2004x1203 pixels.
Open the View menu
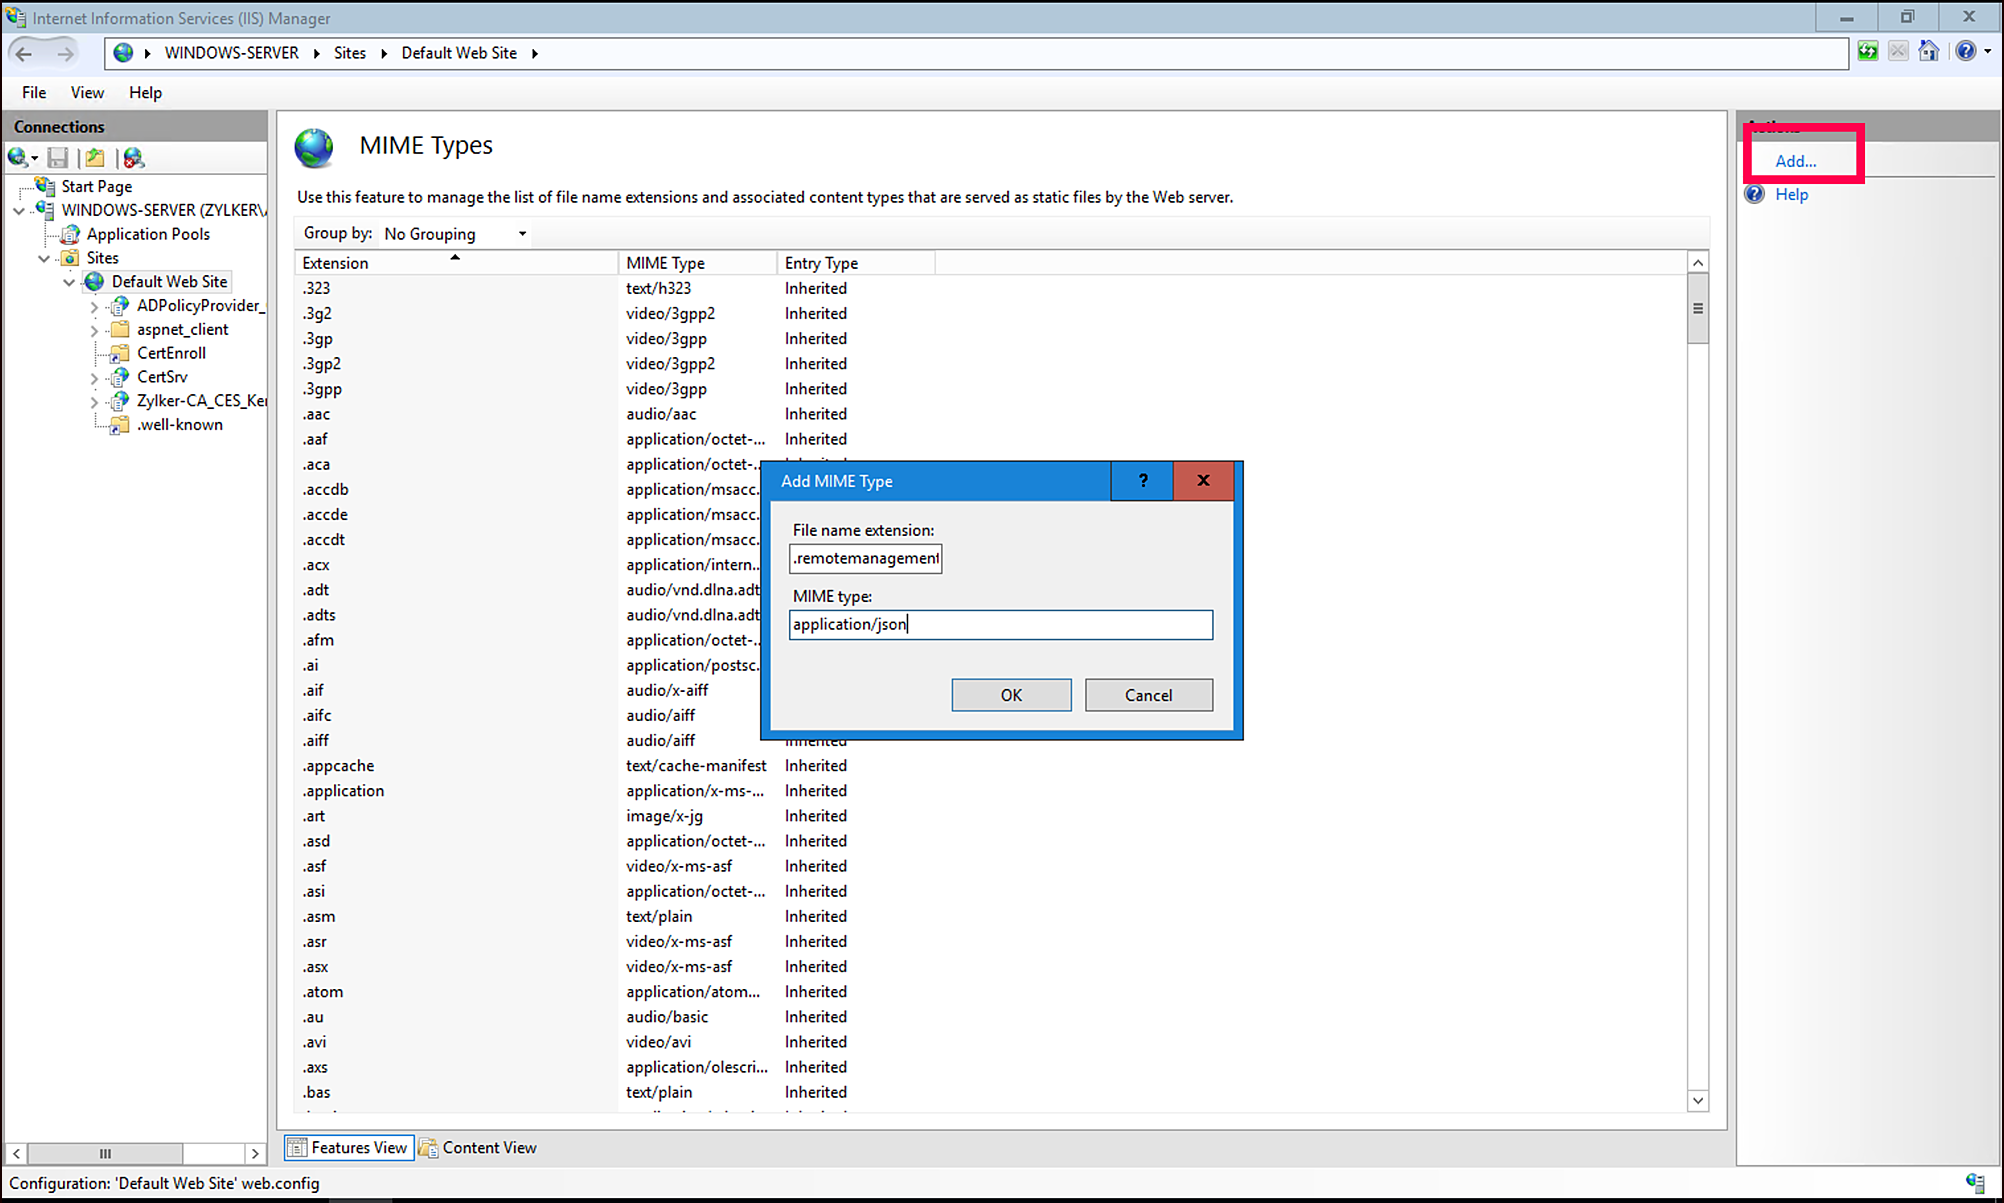click(x=87, y=92)
